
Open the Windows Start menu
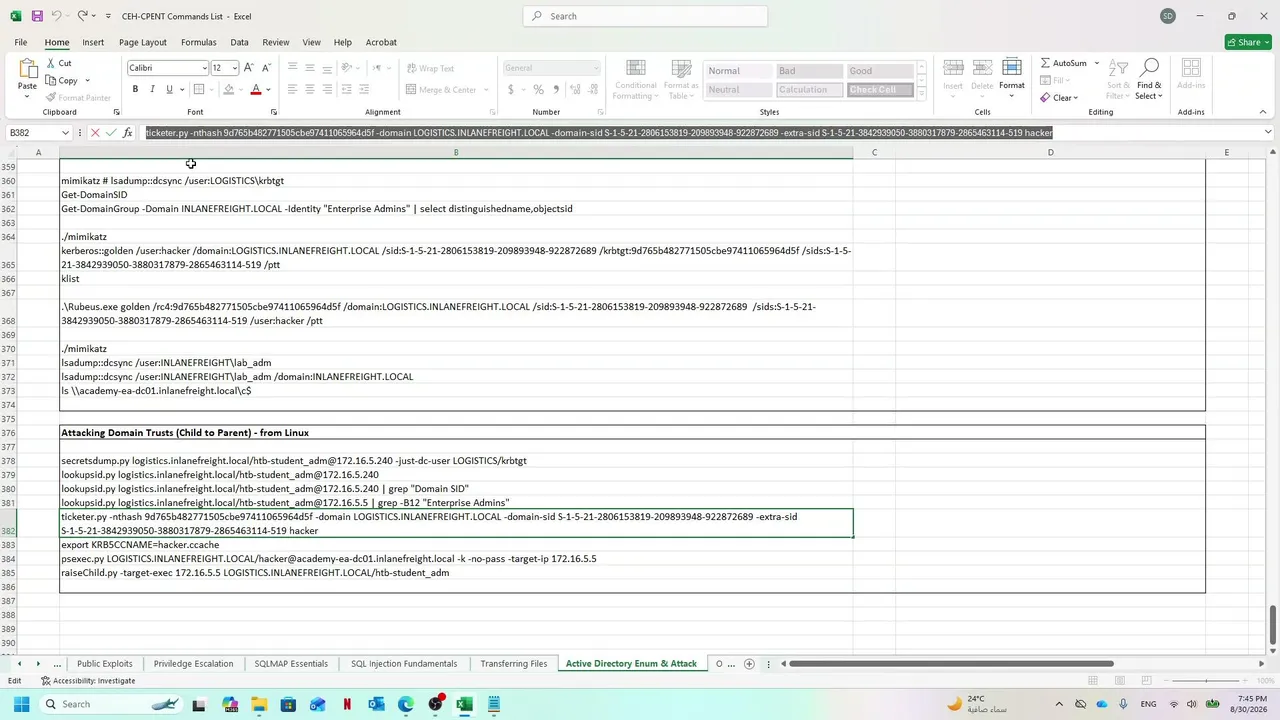pos(21,704)
